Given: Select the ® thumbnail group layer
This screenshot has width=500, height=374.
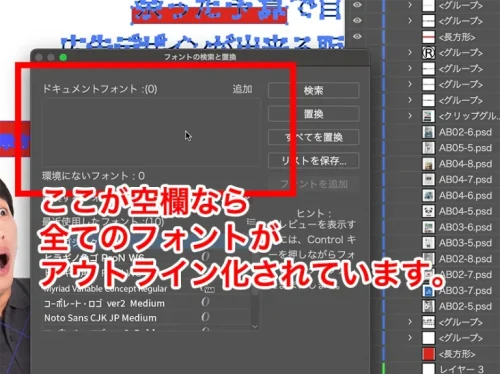Looking at the screenshot, I should (x=461, y=53).
